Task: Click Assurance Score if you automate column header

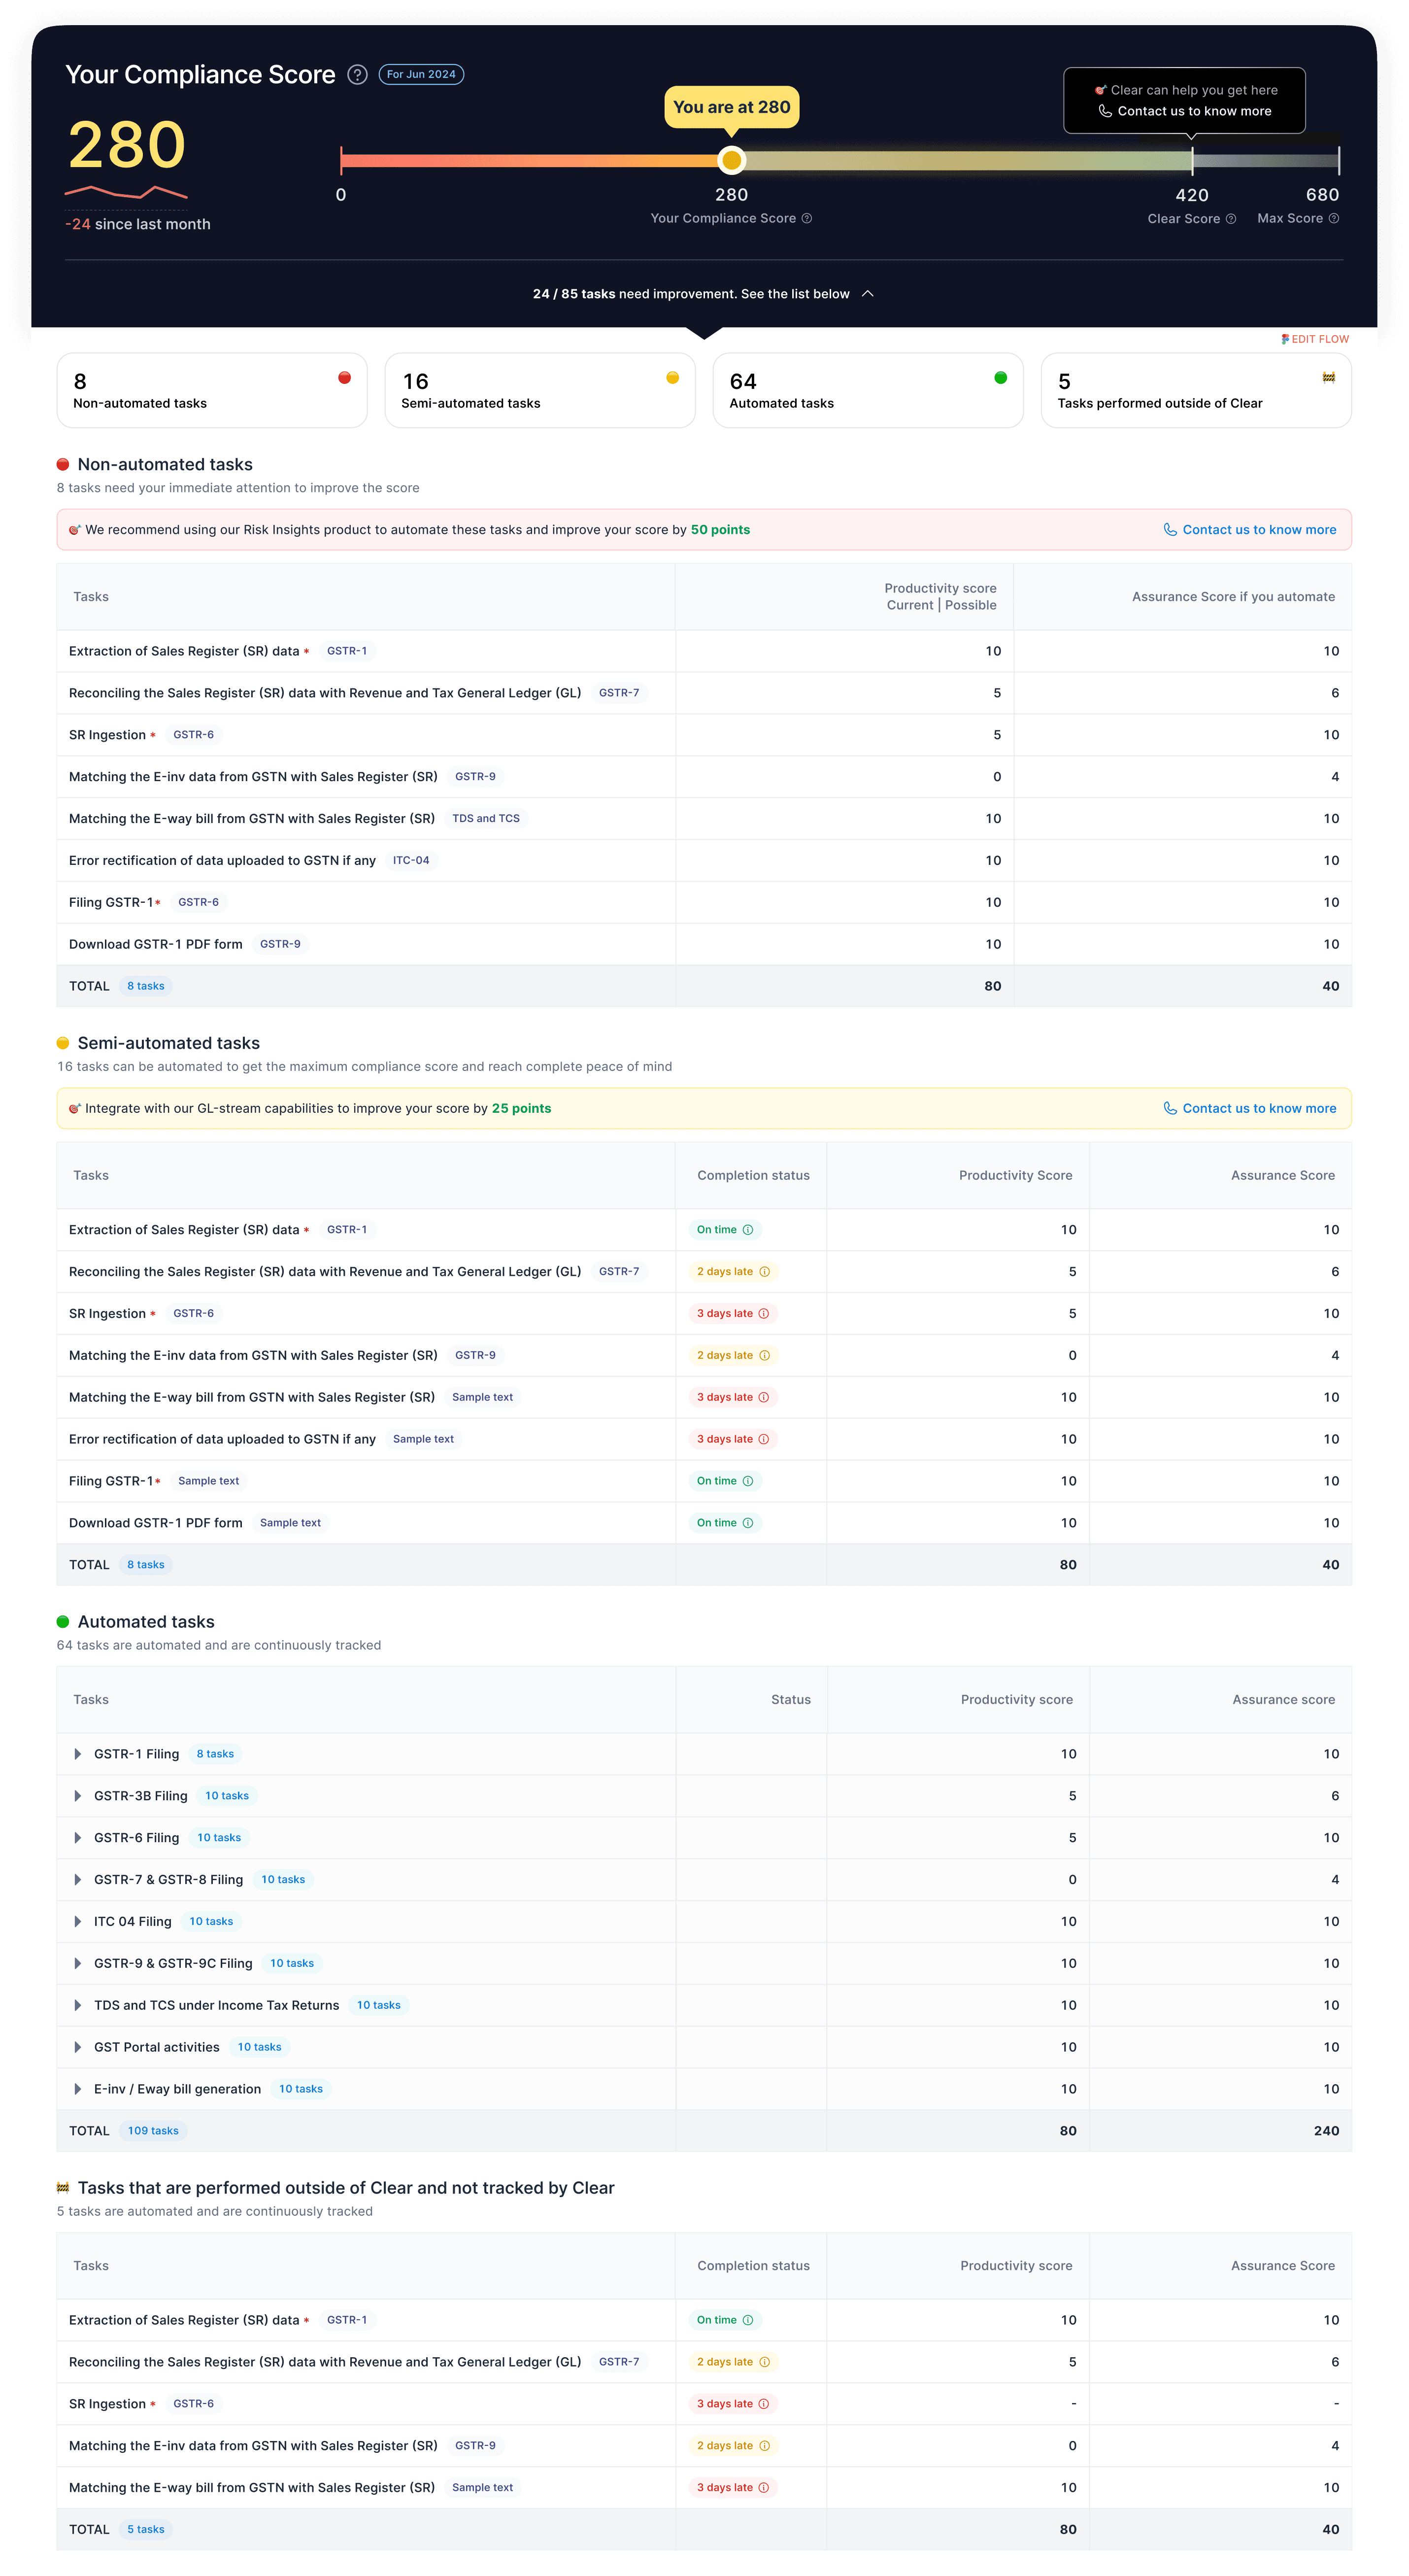Action: point(1234,597)
